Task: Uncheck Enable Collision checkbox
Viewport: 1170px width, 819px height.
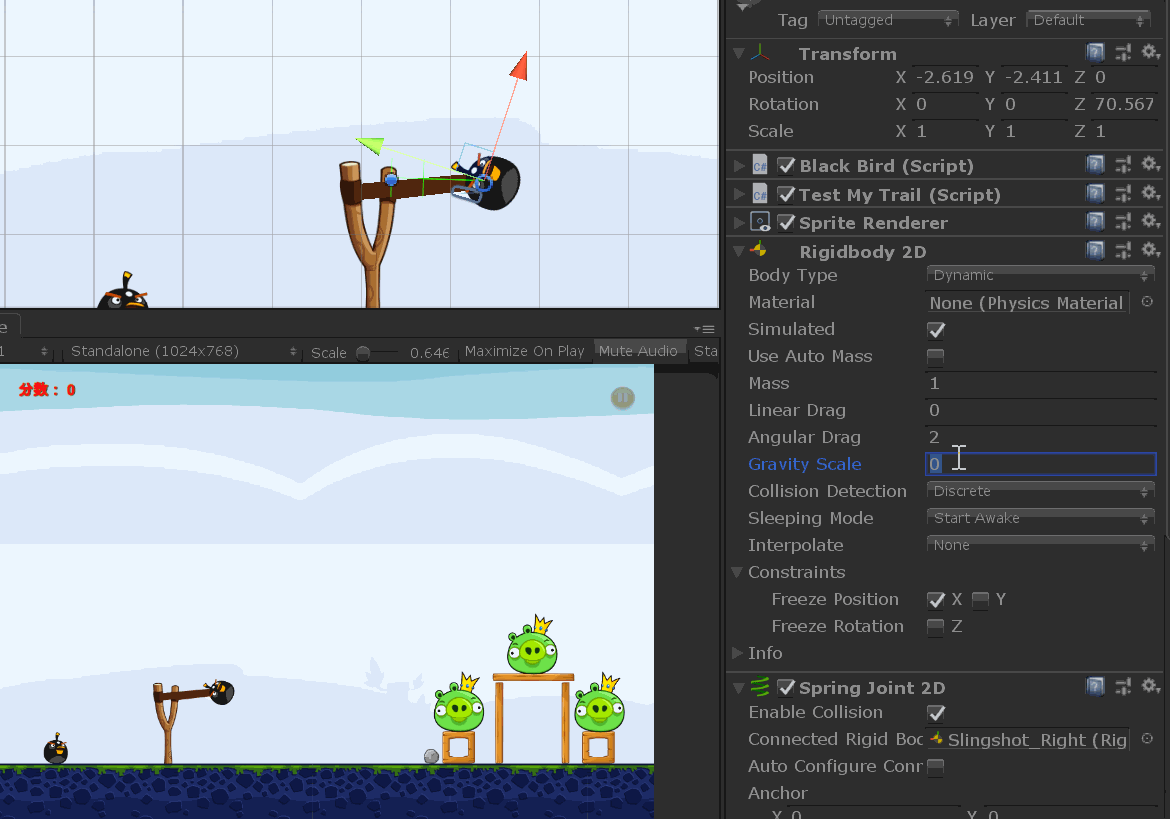Action: (936, 713)
